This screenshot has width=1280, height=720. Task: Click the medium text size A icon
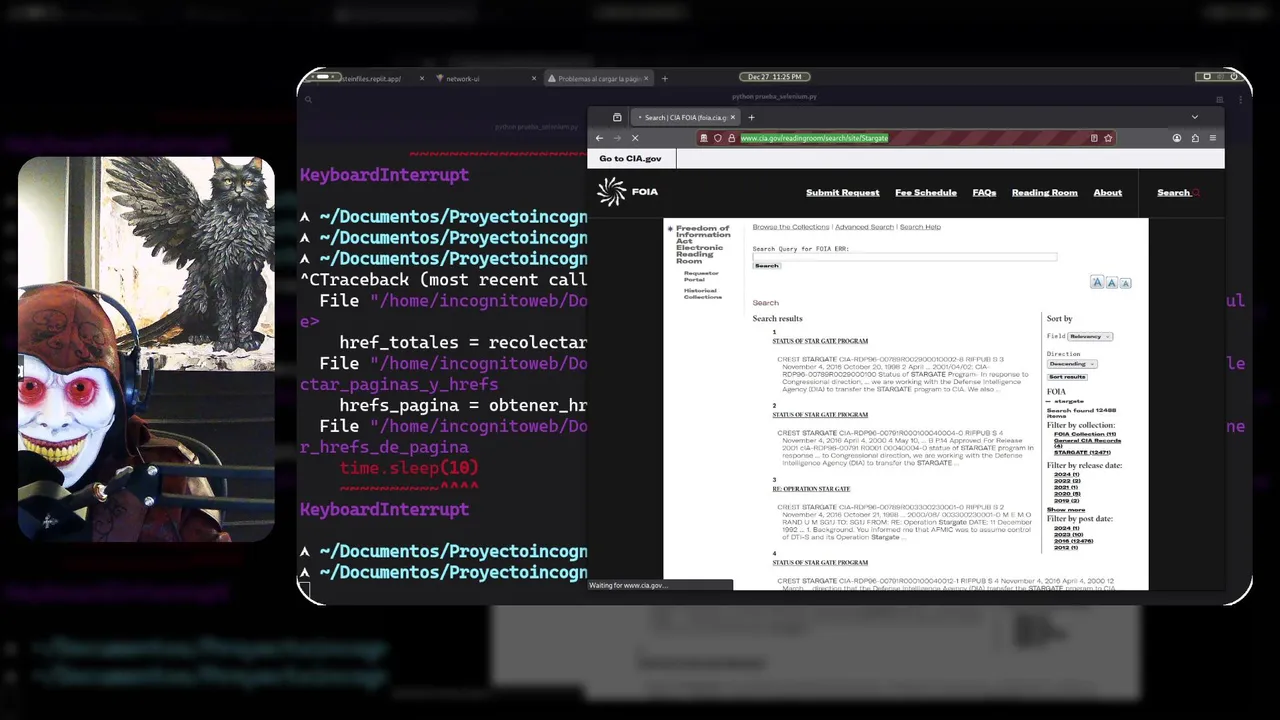(x=1111, y=283)
